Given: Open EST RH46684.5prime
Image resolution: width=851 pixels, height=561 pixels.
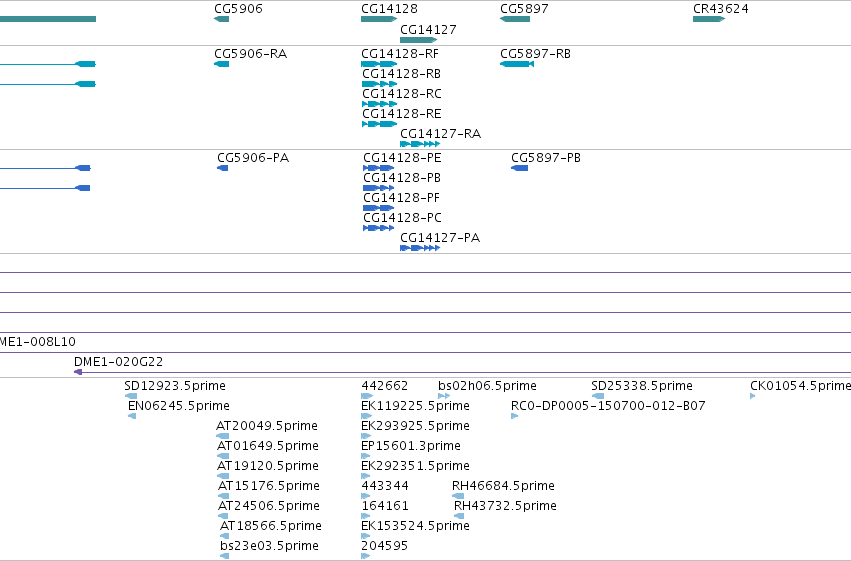Looking at the screenshot, I should pos(503,486).
